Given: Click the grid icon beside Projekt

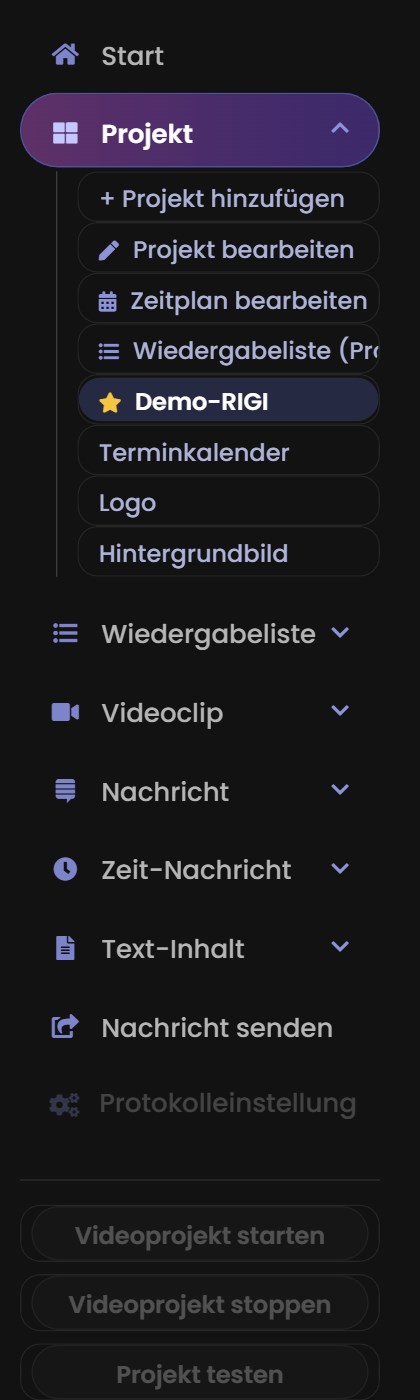Looking at the screenshot, I should tap(65, 134).
